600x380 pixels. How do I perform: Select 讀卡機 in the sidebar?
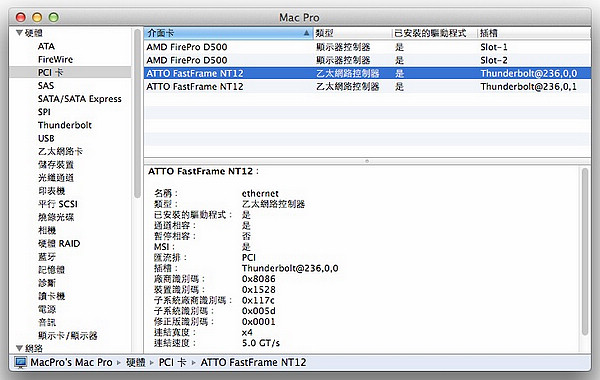pyautogui.click(x=51, y=296)
